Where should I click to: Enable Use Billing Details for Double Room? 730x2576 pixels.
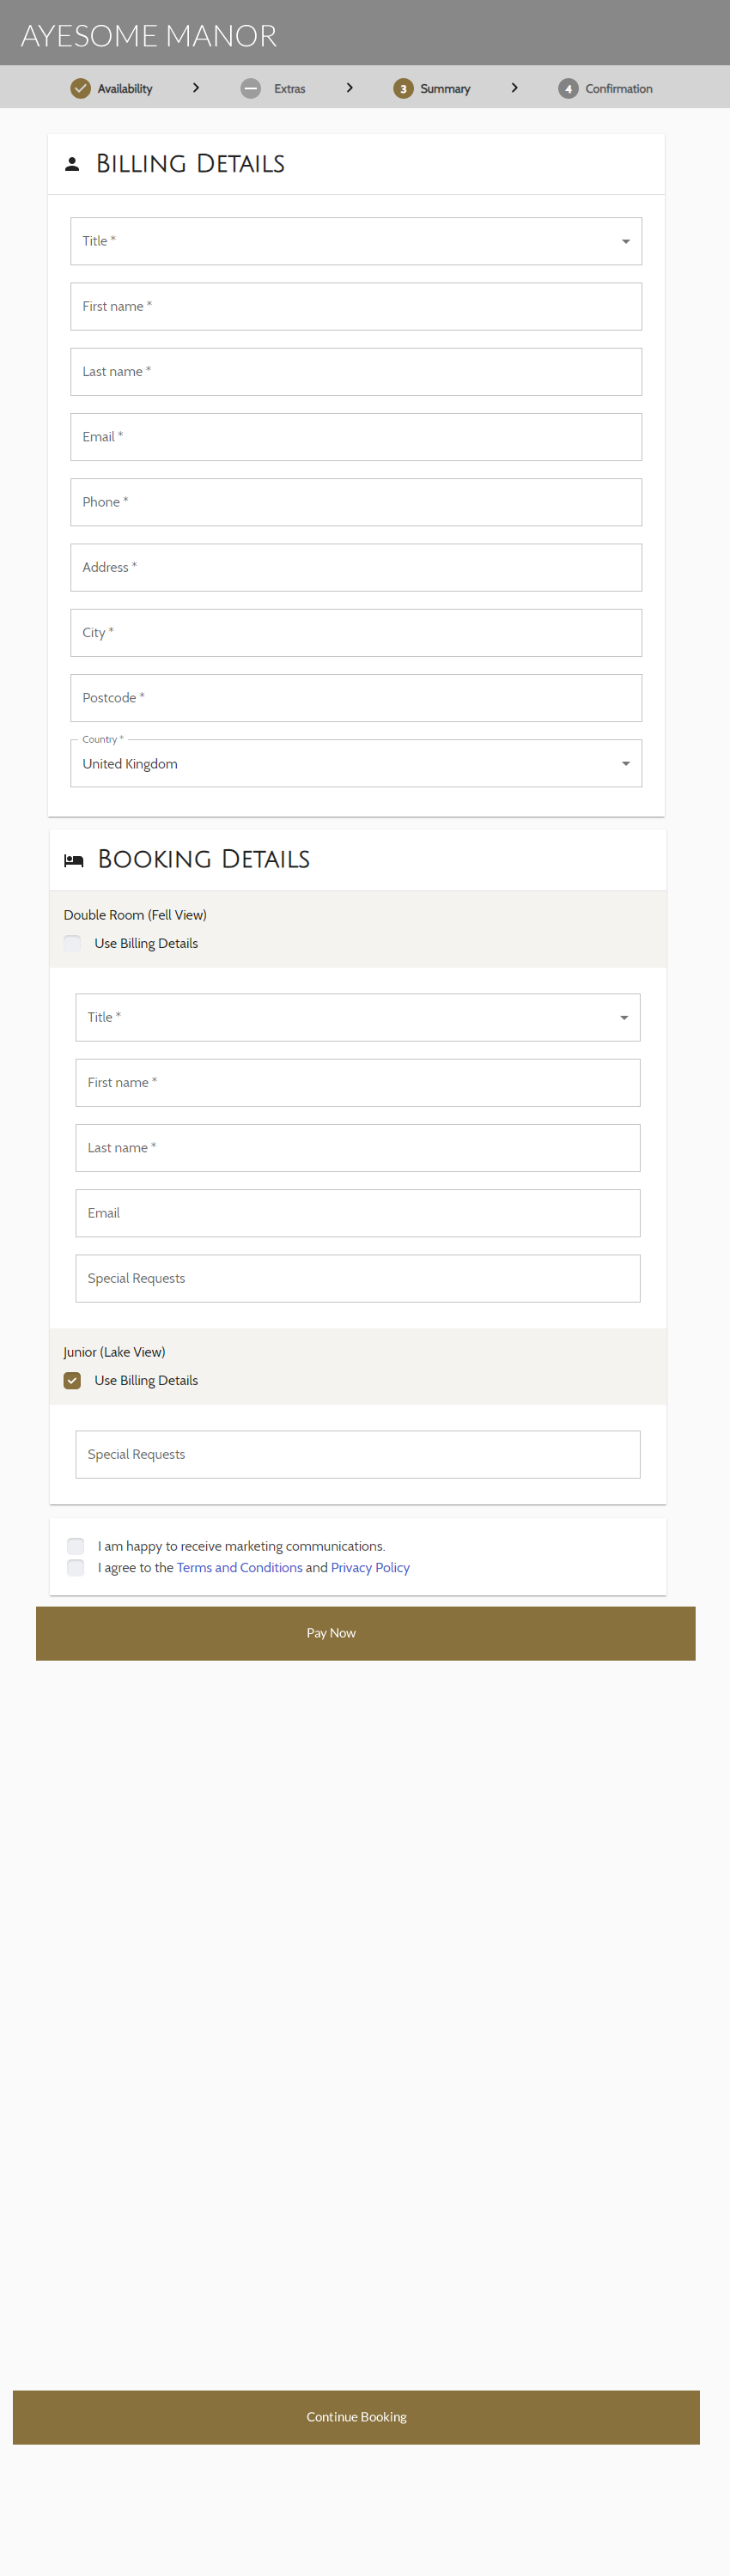click(73, 943)
